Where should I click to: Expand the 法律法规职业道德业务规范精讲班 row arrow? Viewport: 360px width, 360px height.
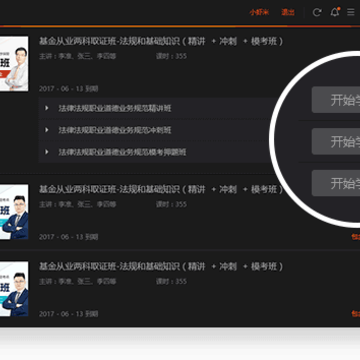tap(47, 108)
